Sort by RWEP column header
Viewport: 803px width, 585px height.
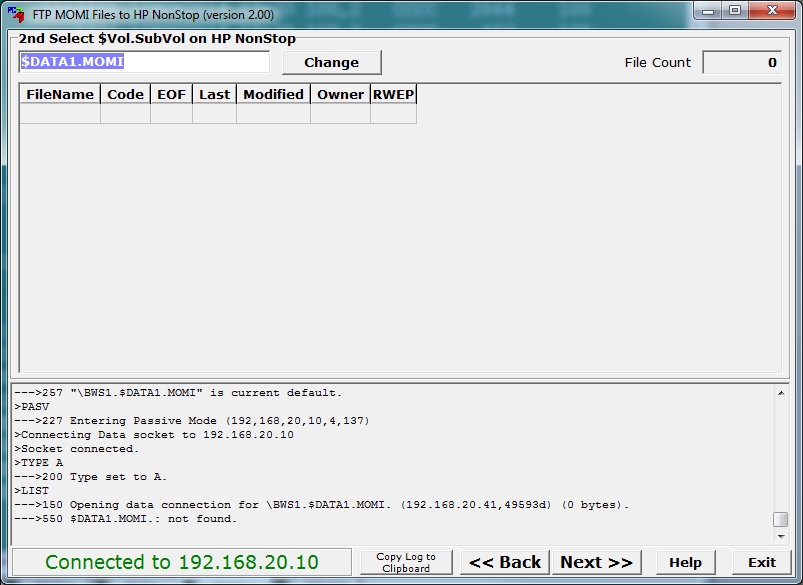point(393,94)
